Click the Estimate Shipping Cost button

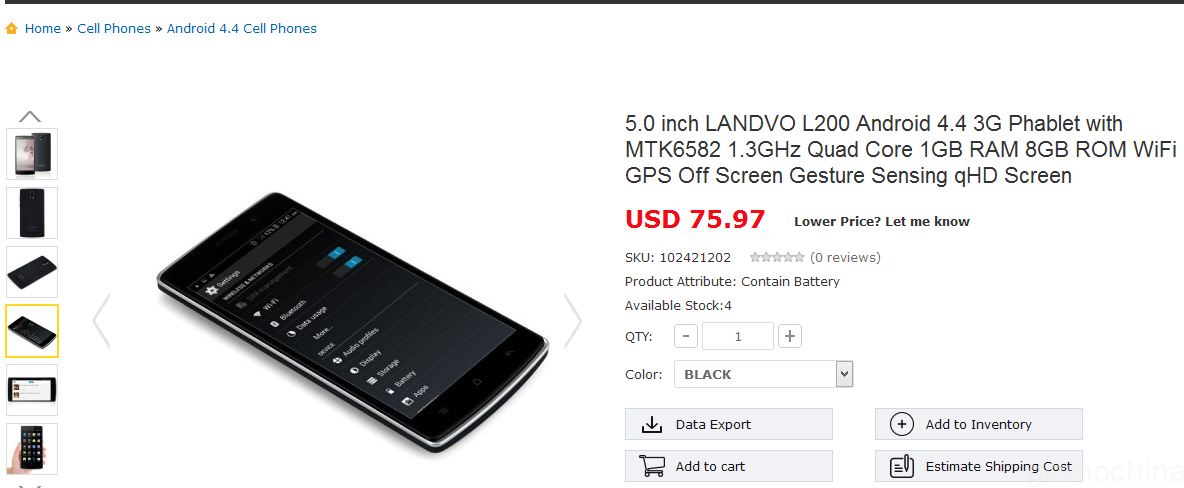tap(979, 466)
